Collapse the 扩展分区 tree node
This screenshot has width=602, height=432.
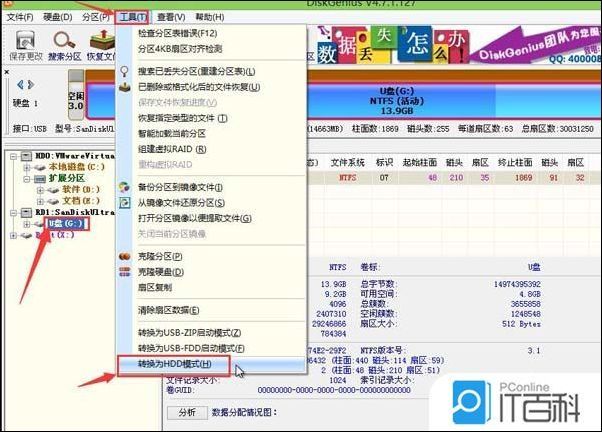27,179
